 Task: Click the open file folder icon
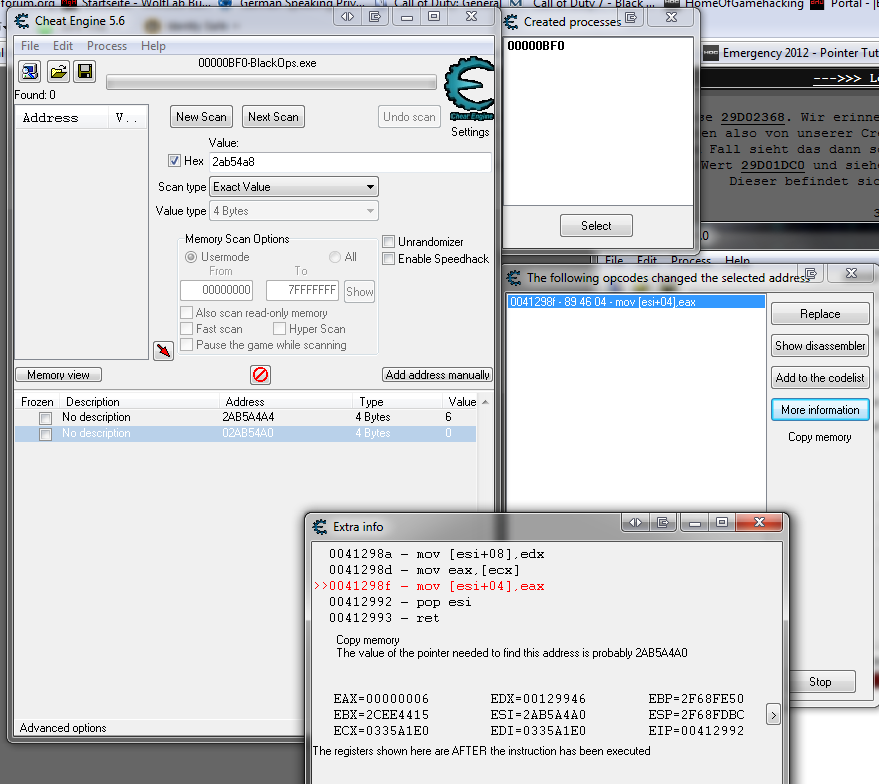click(58, 71)
